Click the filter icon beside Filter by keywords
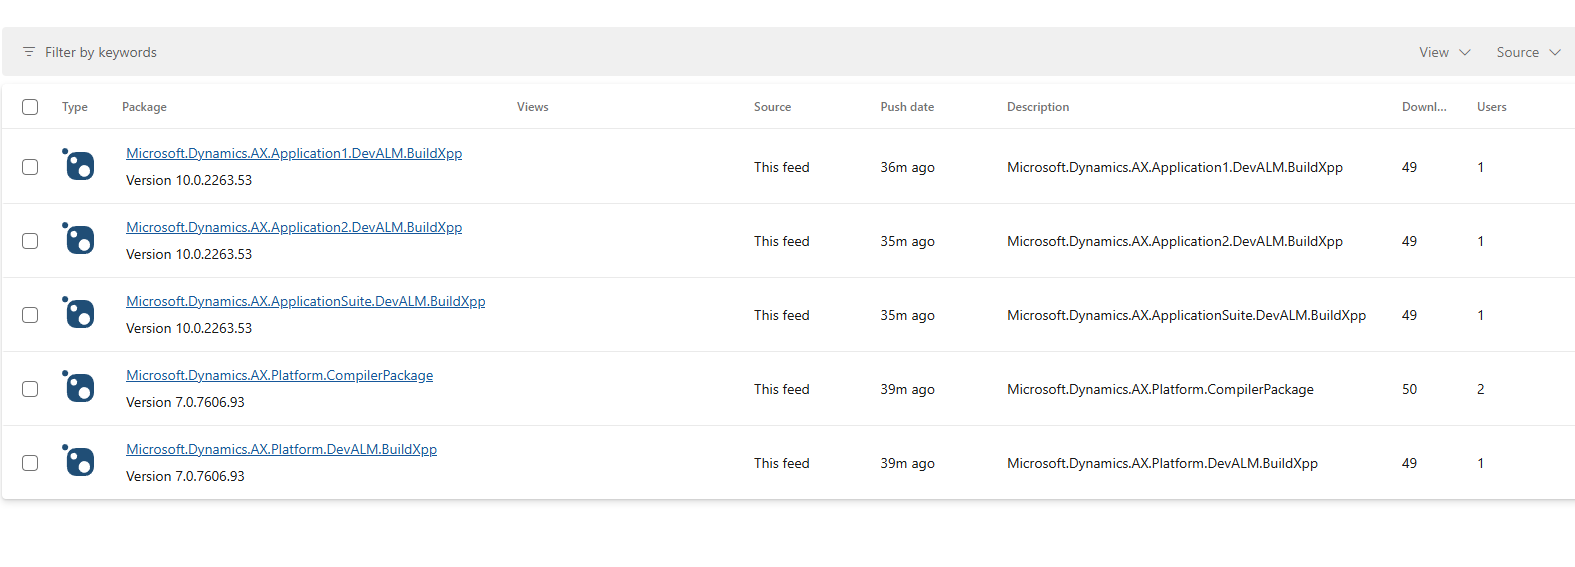Viewport: 1575px width, 567px height. point(29,52)
